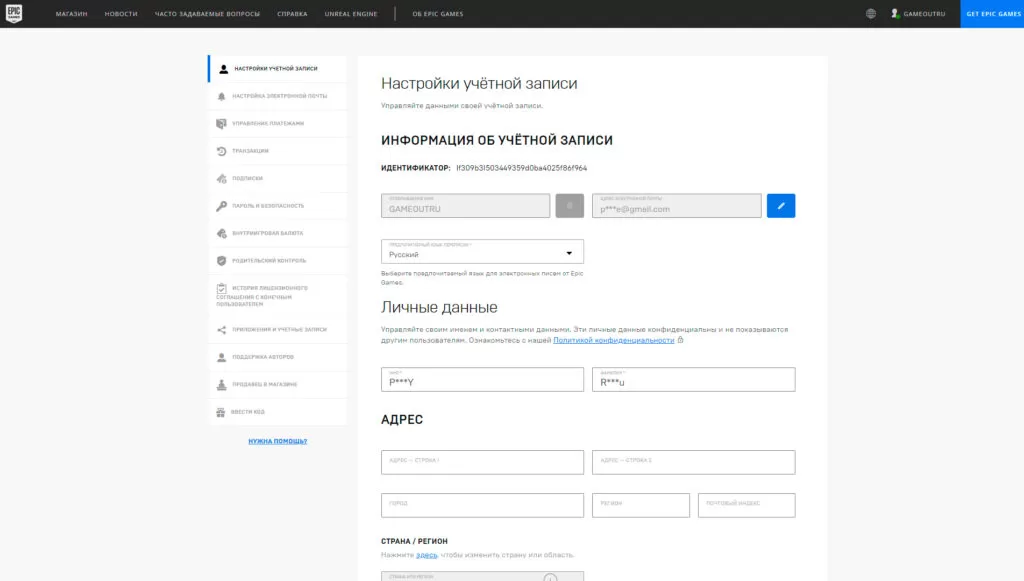Image resolution: width=1024 pixels, height=581 pixels.
Task: Click the shield icon for parental controls
Action: pos(223,261)
